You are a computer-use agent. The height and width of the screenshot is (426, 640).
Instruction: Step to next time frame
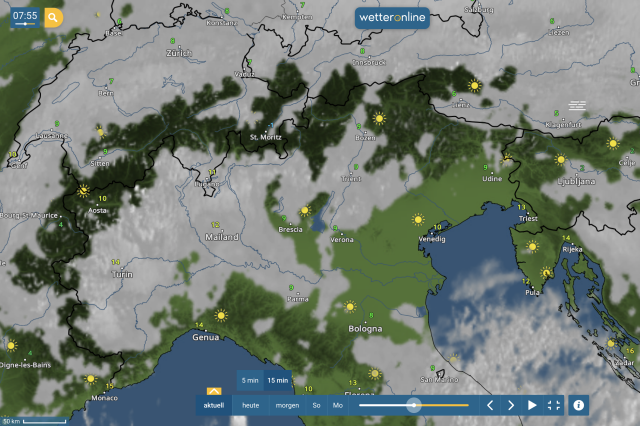511,405
